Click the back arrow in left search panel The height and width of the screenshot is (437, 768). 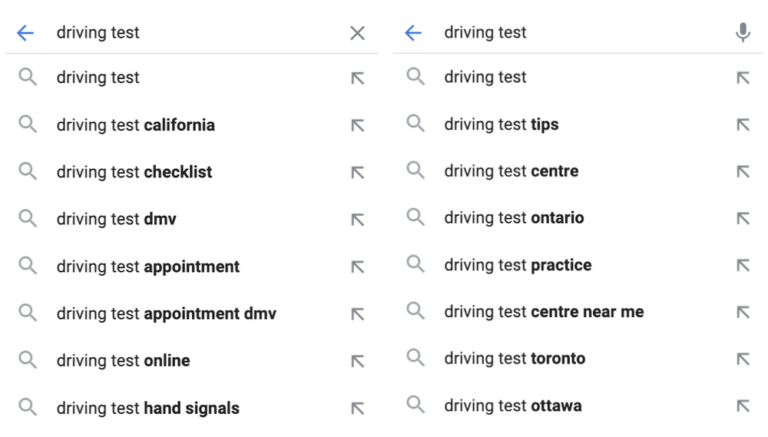tap(25, 33)
